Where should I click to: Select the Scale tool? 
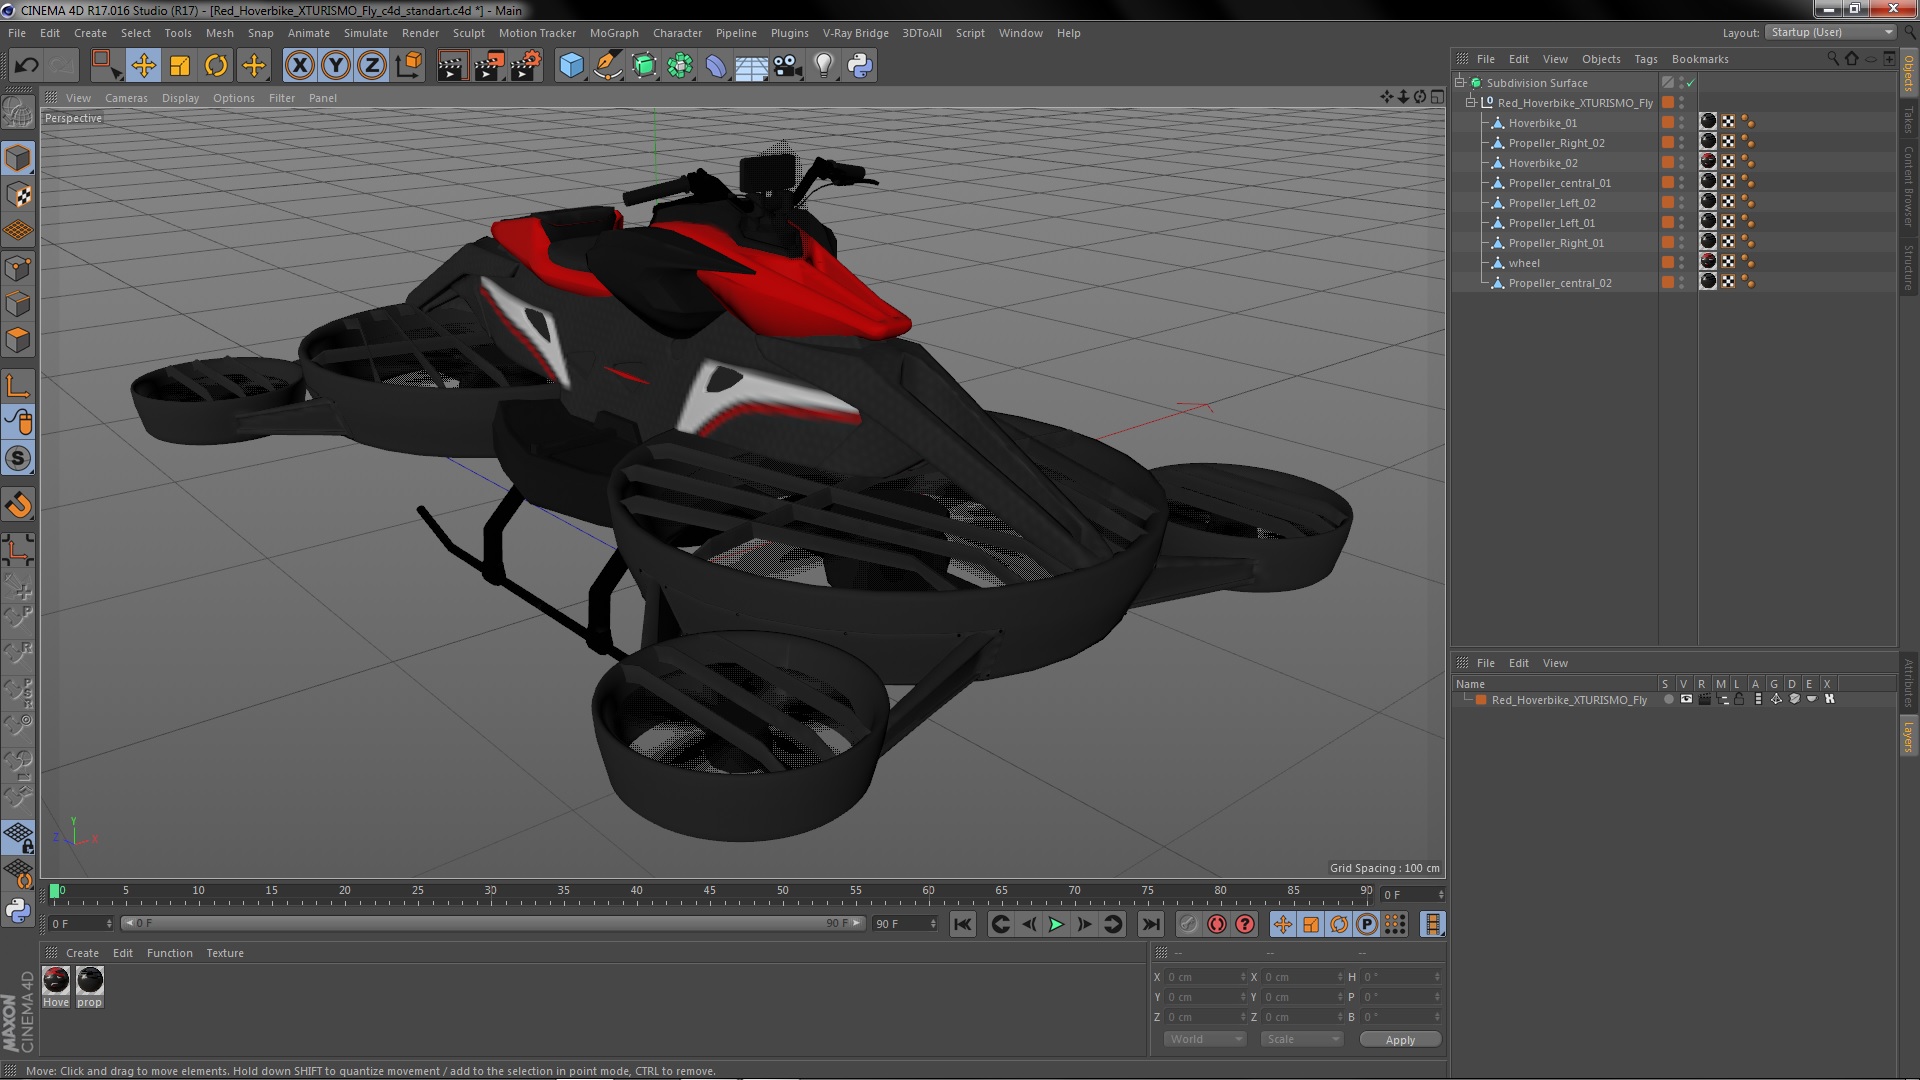tap(180, 66)
